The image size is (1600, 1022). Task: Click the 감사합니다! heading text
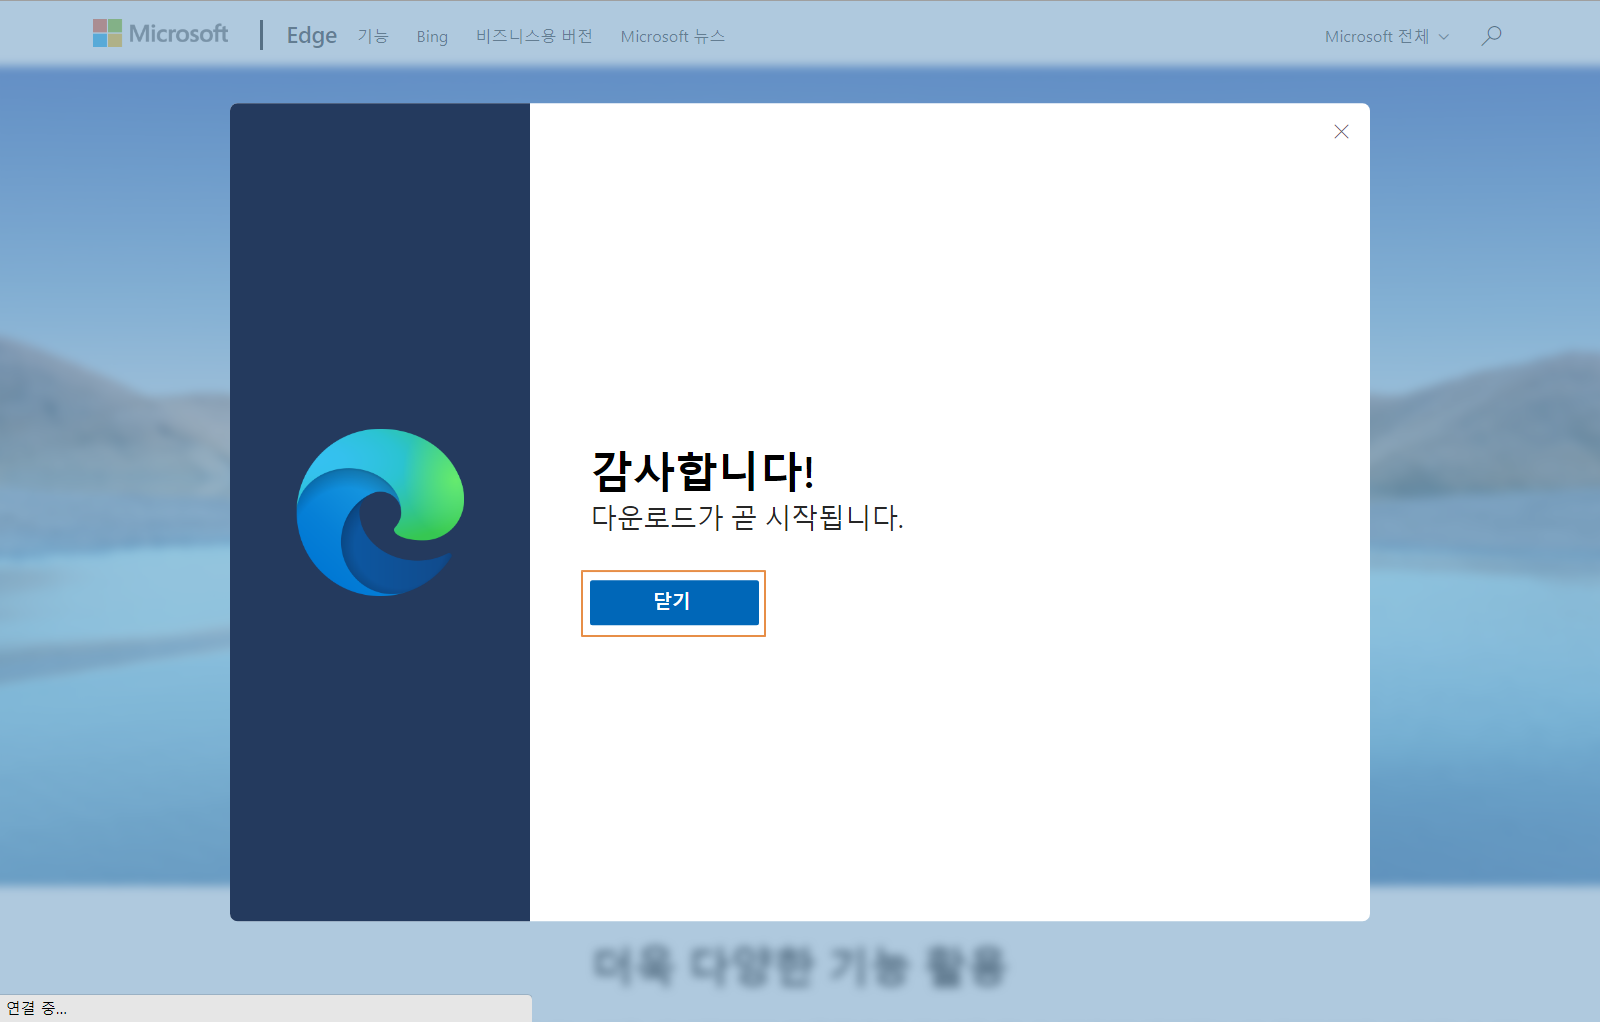pyautogui.click(x=703, y=471)
